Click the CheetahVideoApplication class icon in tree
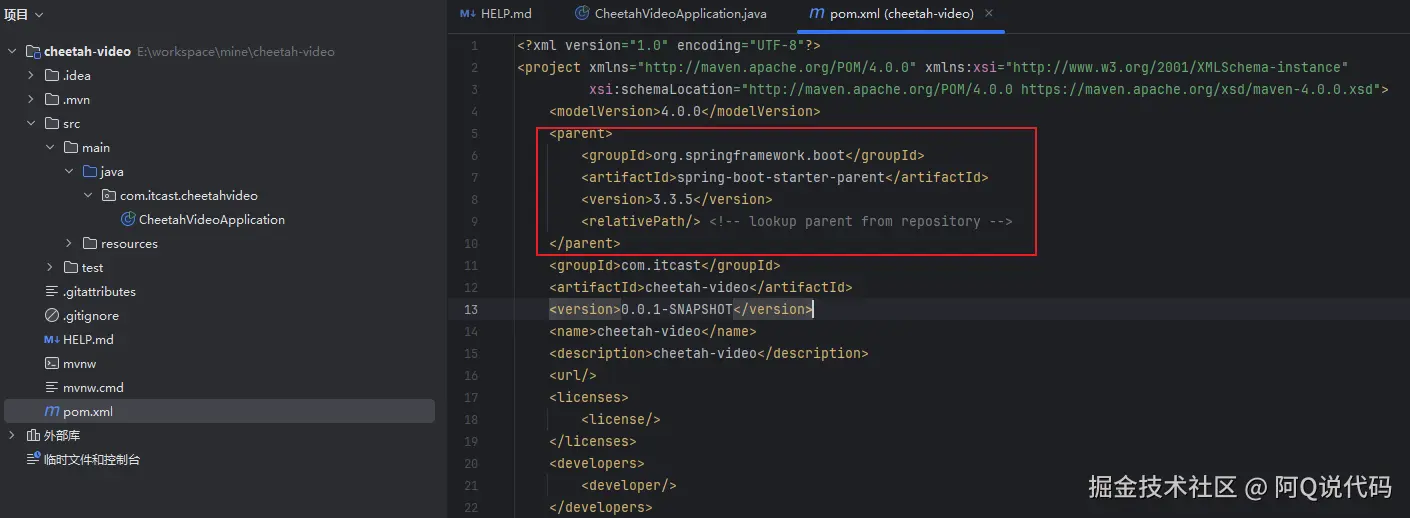The height and width of the screenshot is (518, 1410). point(128,220)
